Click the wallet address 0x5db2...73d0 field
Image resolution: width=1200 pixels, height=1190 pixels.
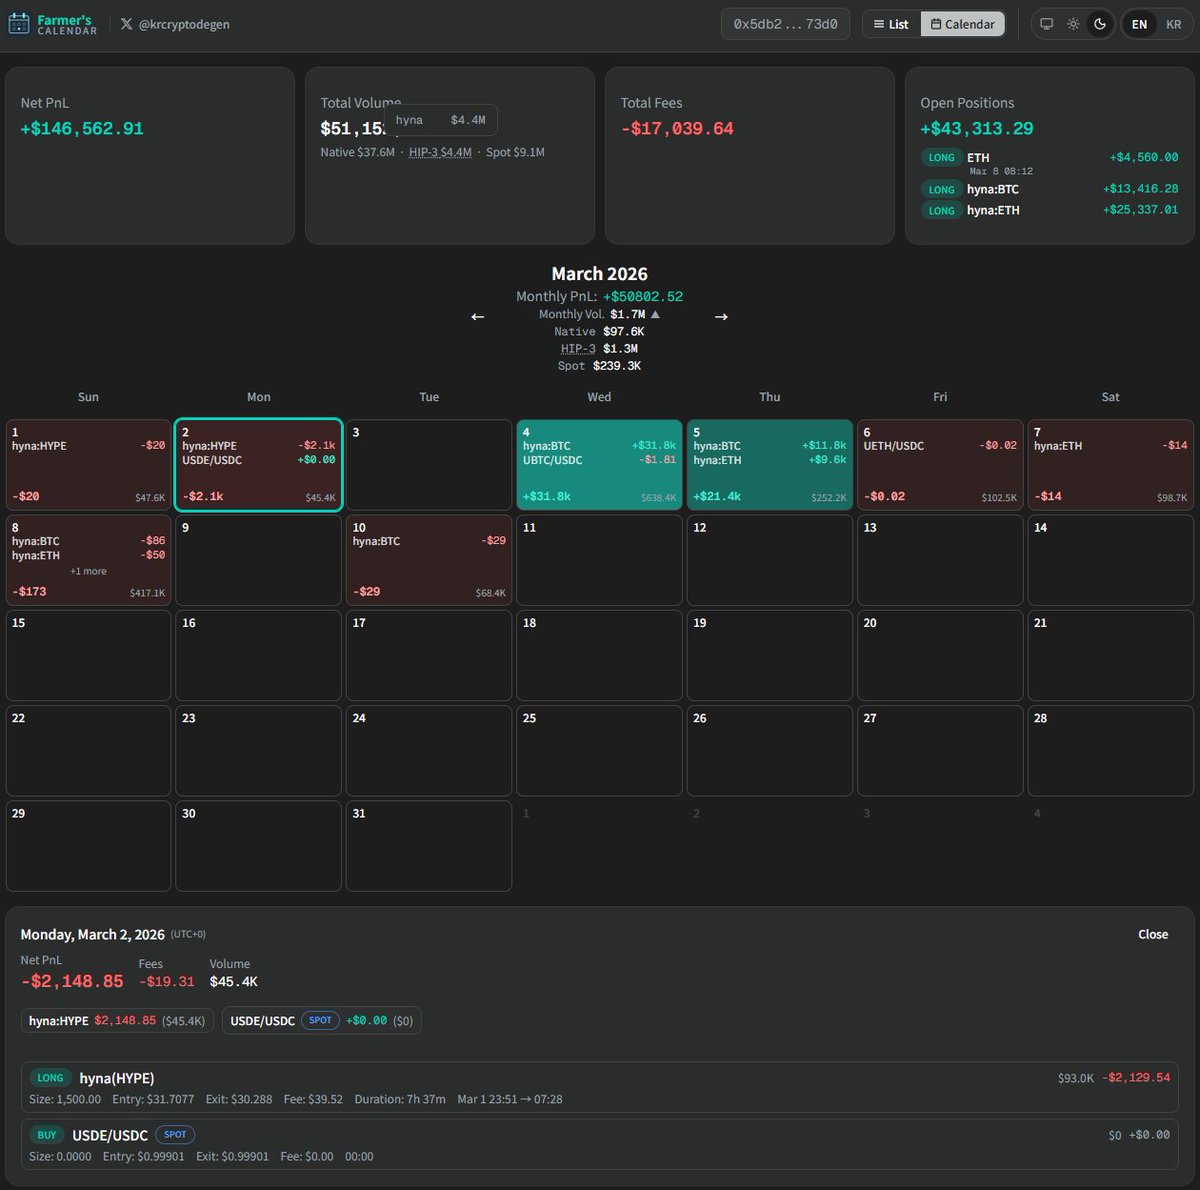tap(786, 24)
